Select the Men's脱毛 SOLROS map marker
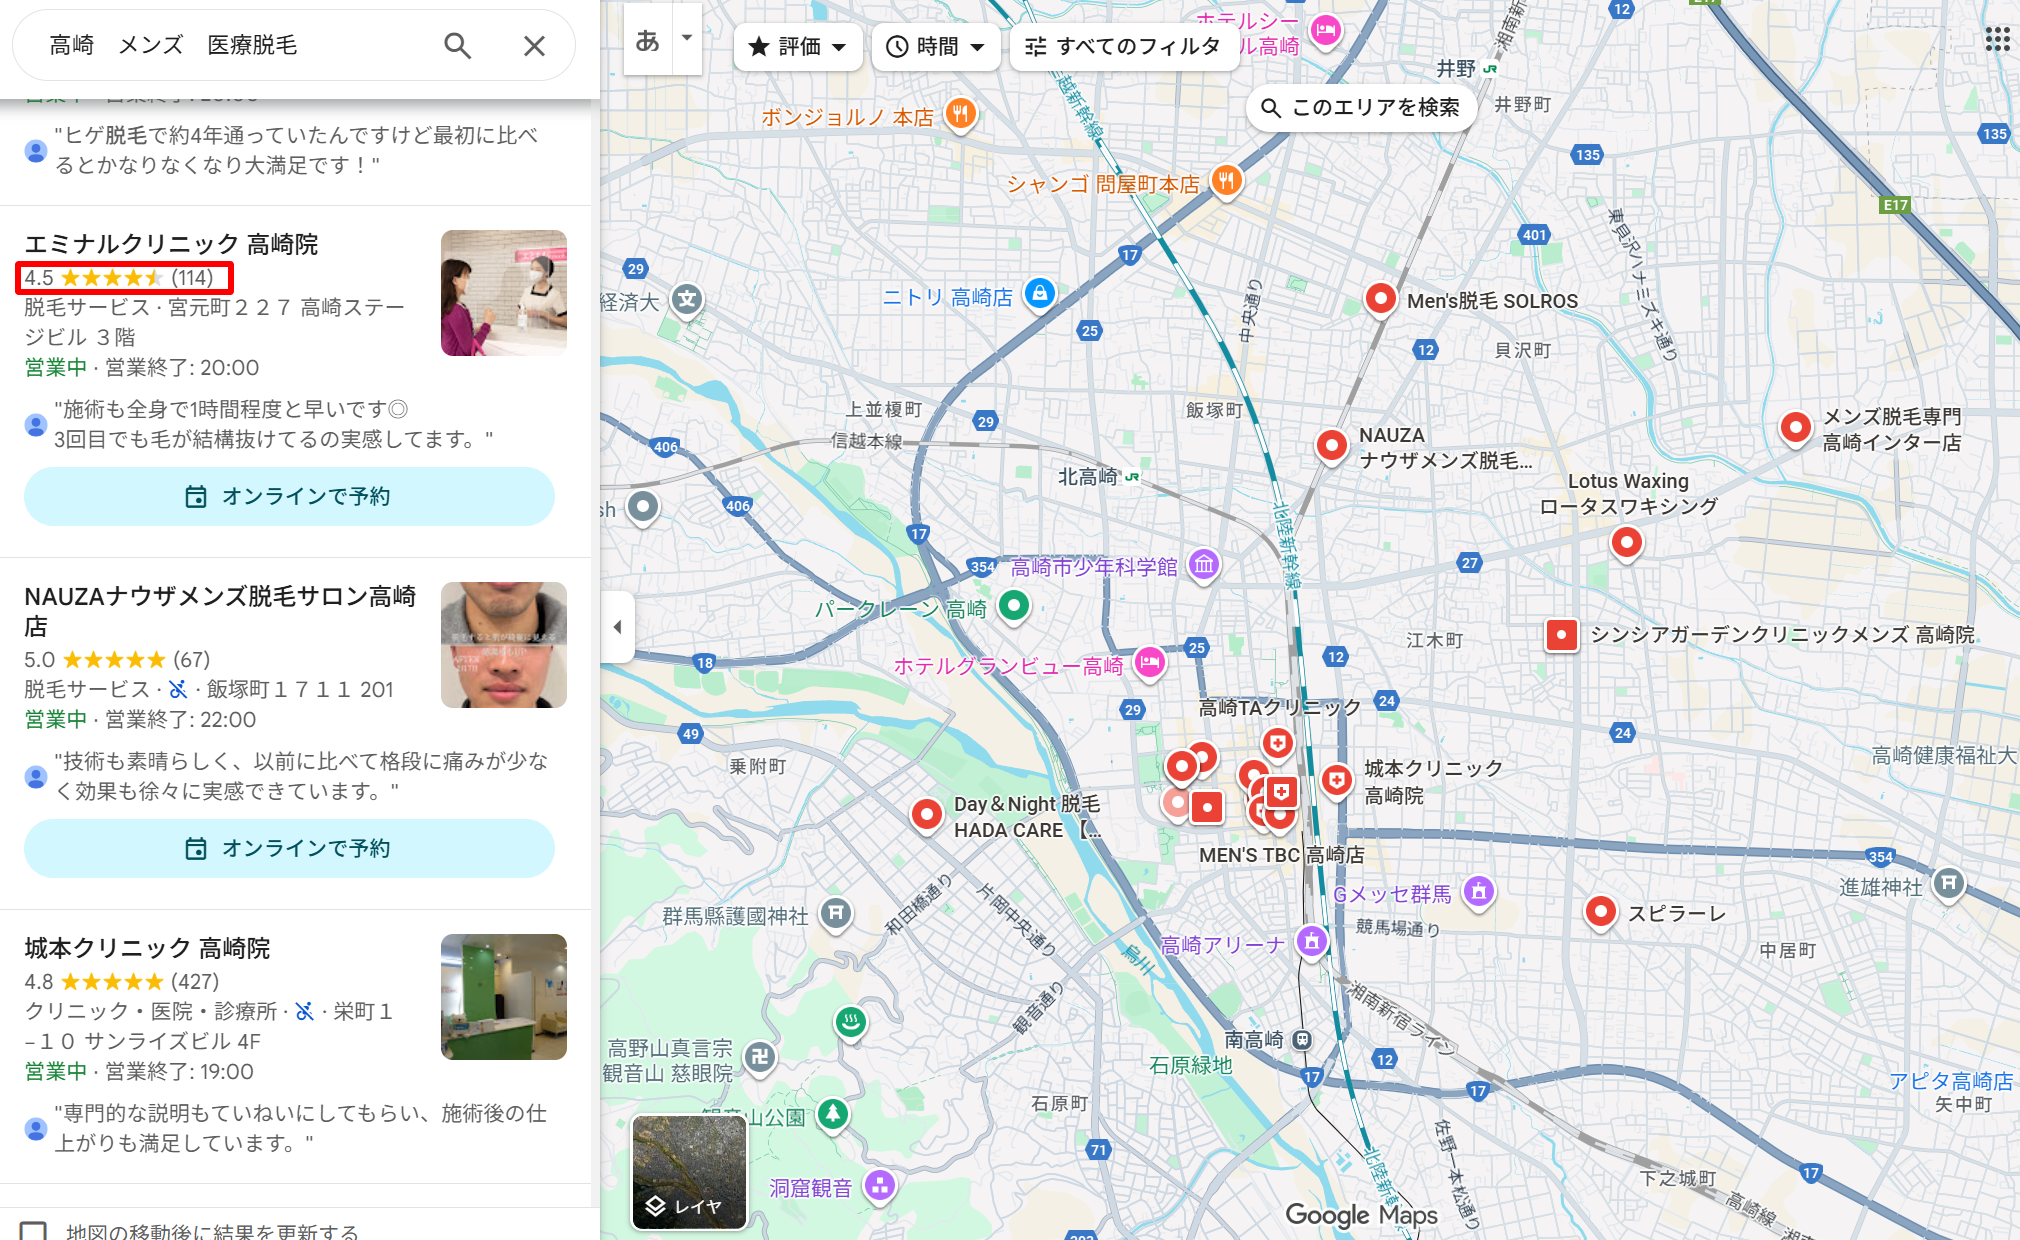 click(x=1381, y=298)
